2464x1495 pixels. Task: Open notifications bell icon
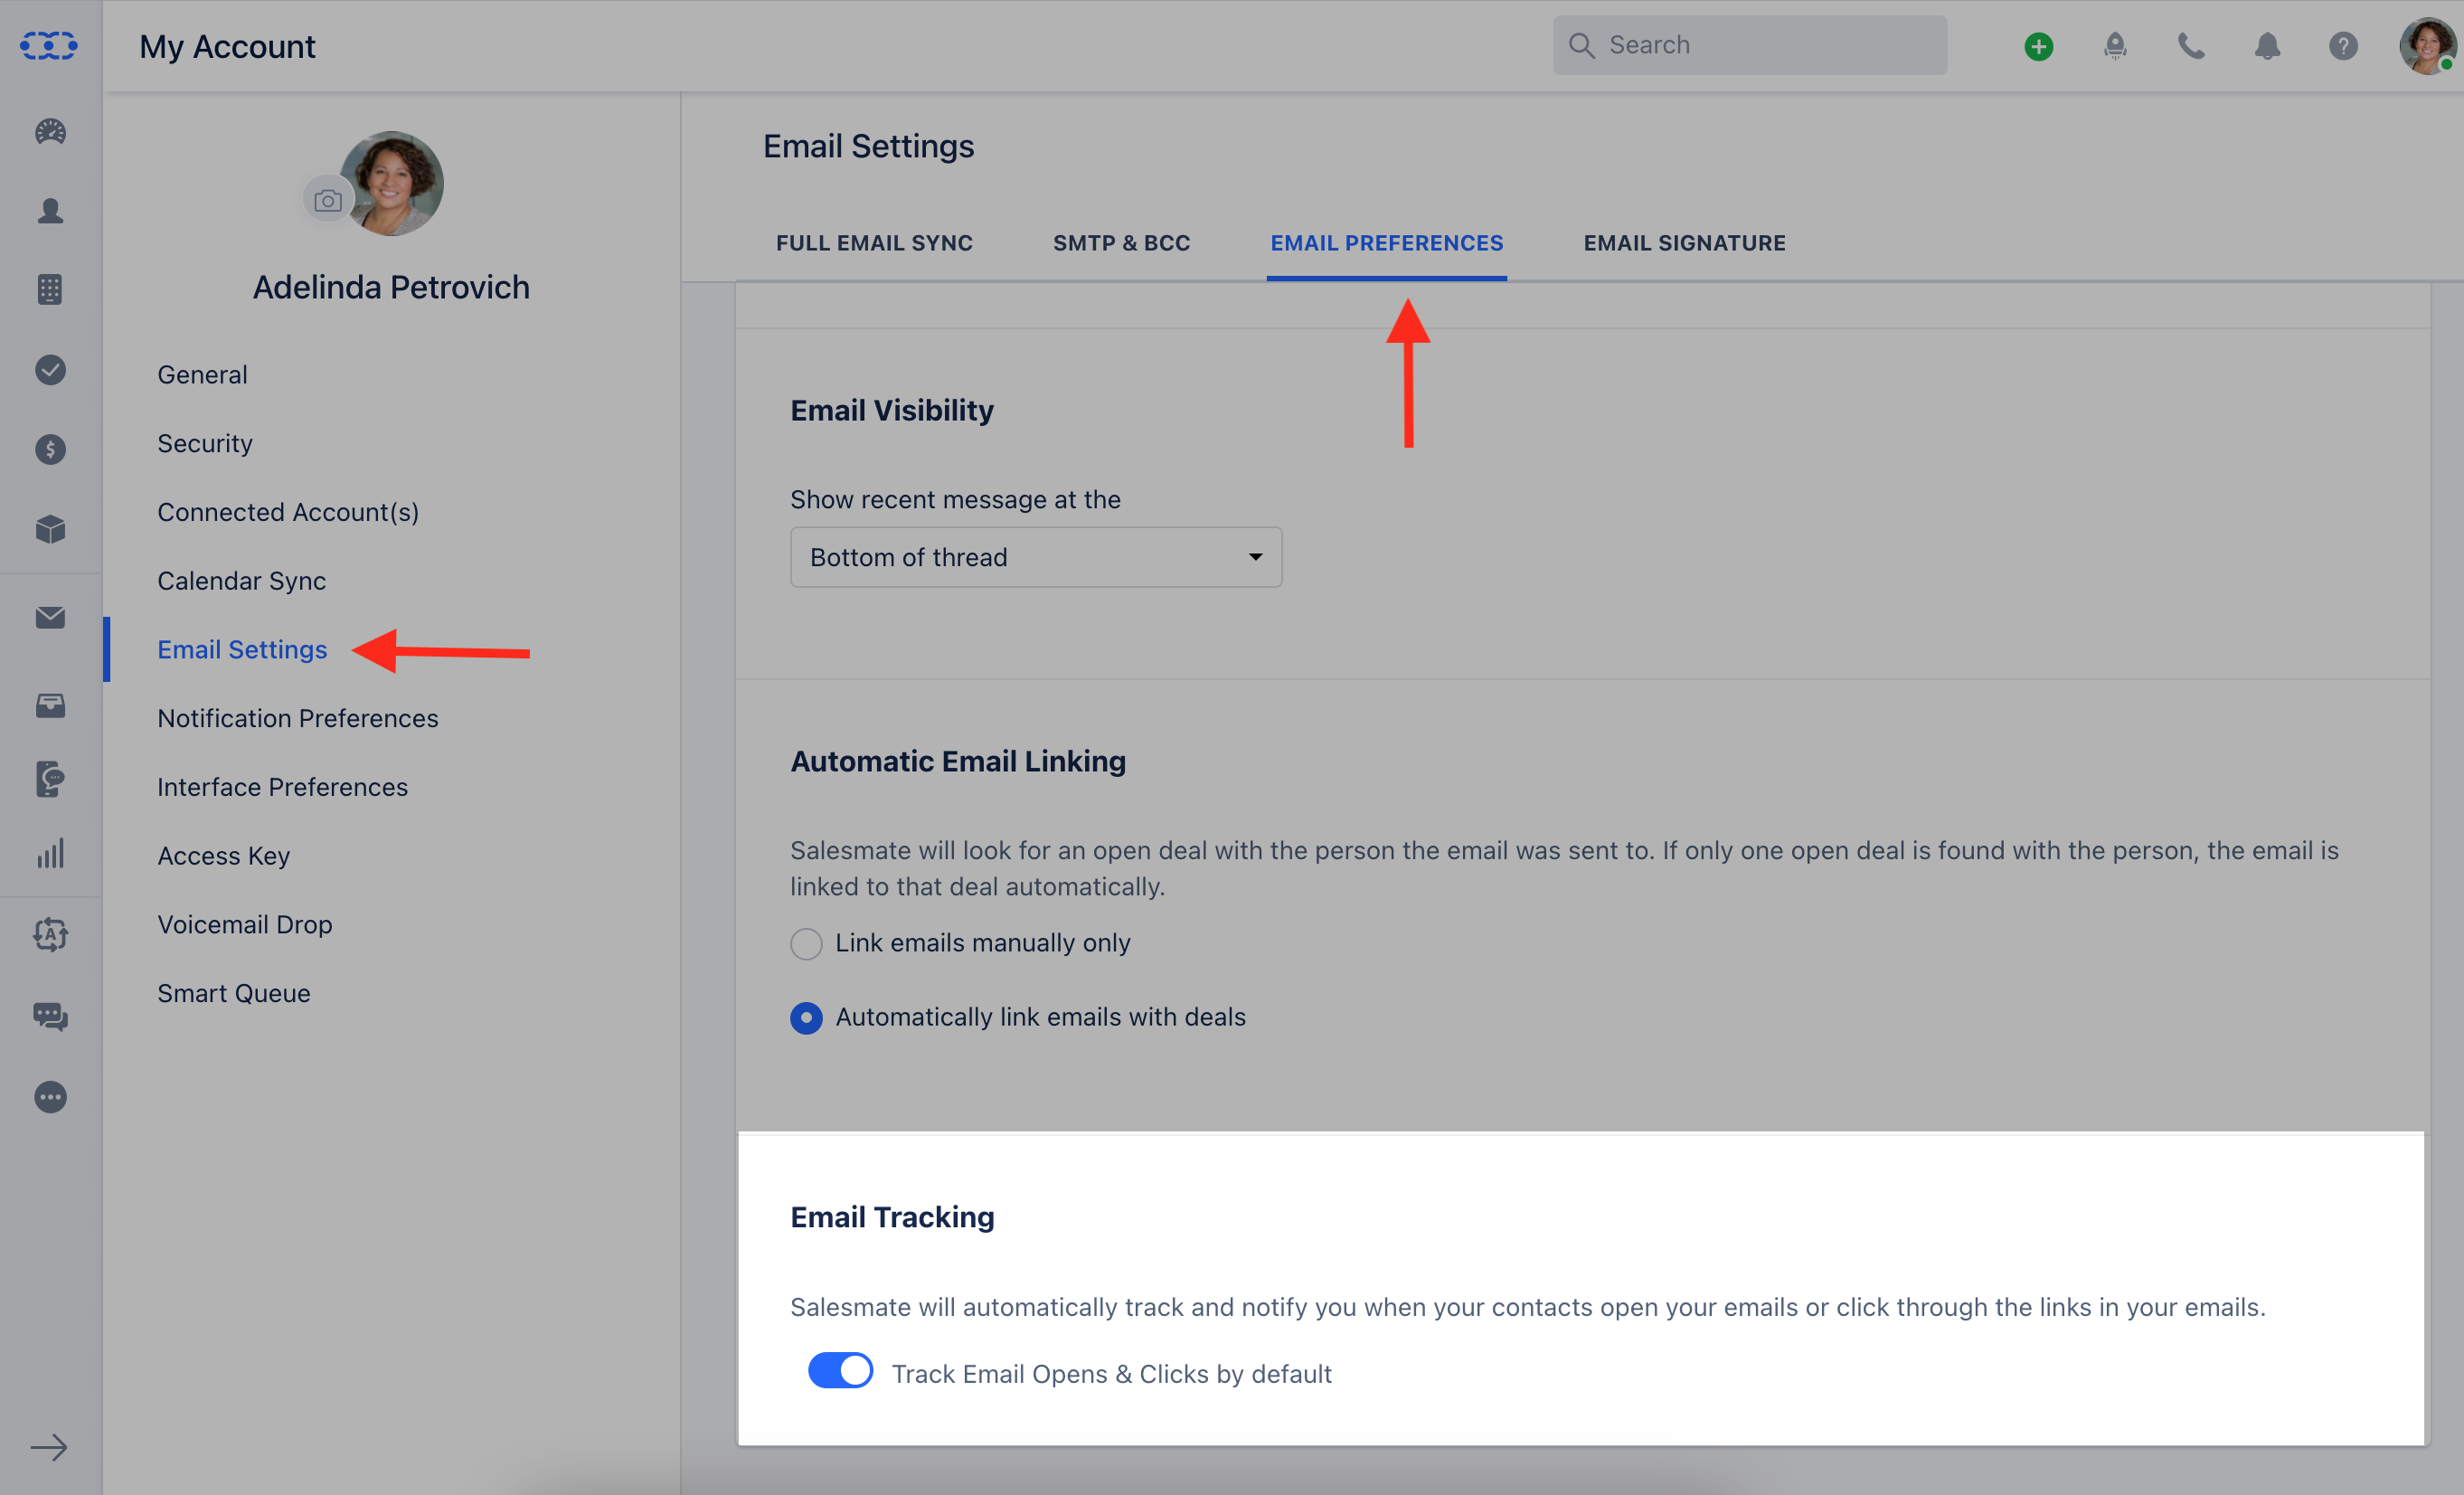(x=2267, y=46)
